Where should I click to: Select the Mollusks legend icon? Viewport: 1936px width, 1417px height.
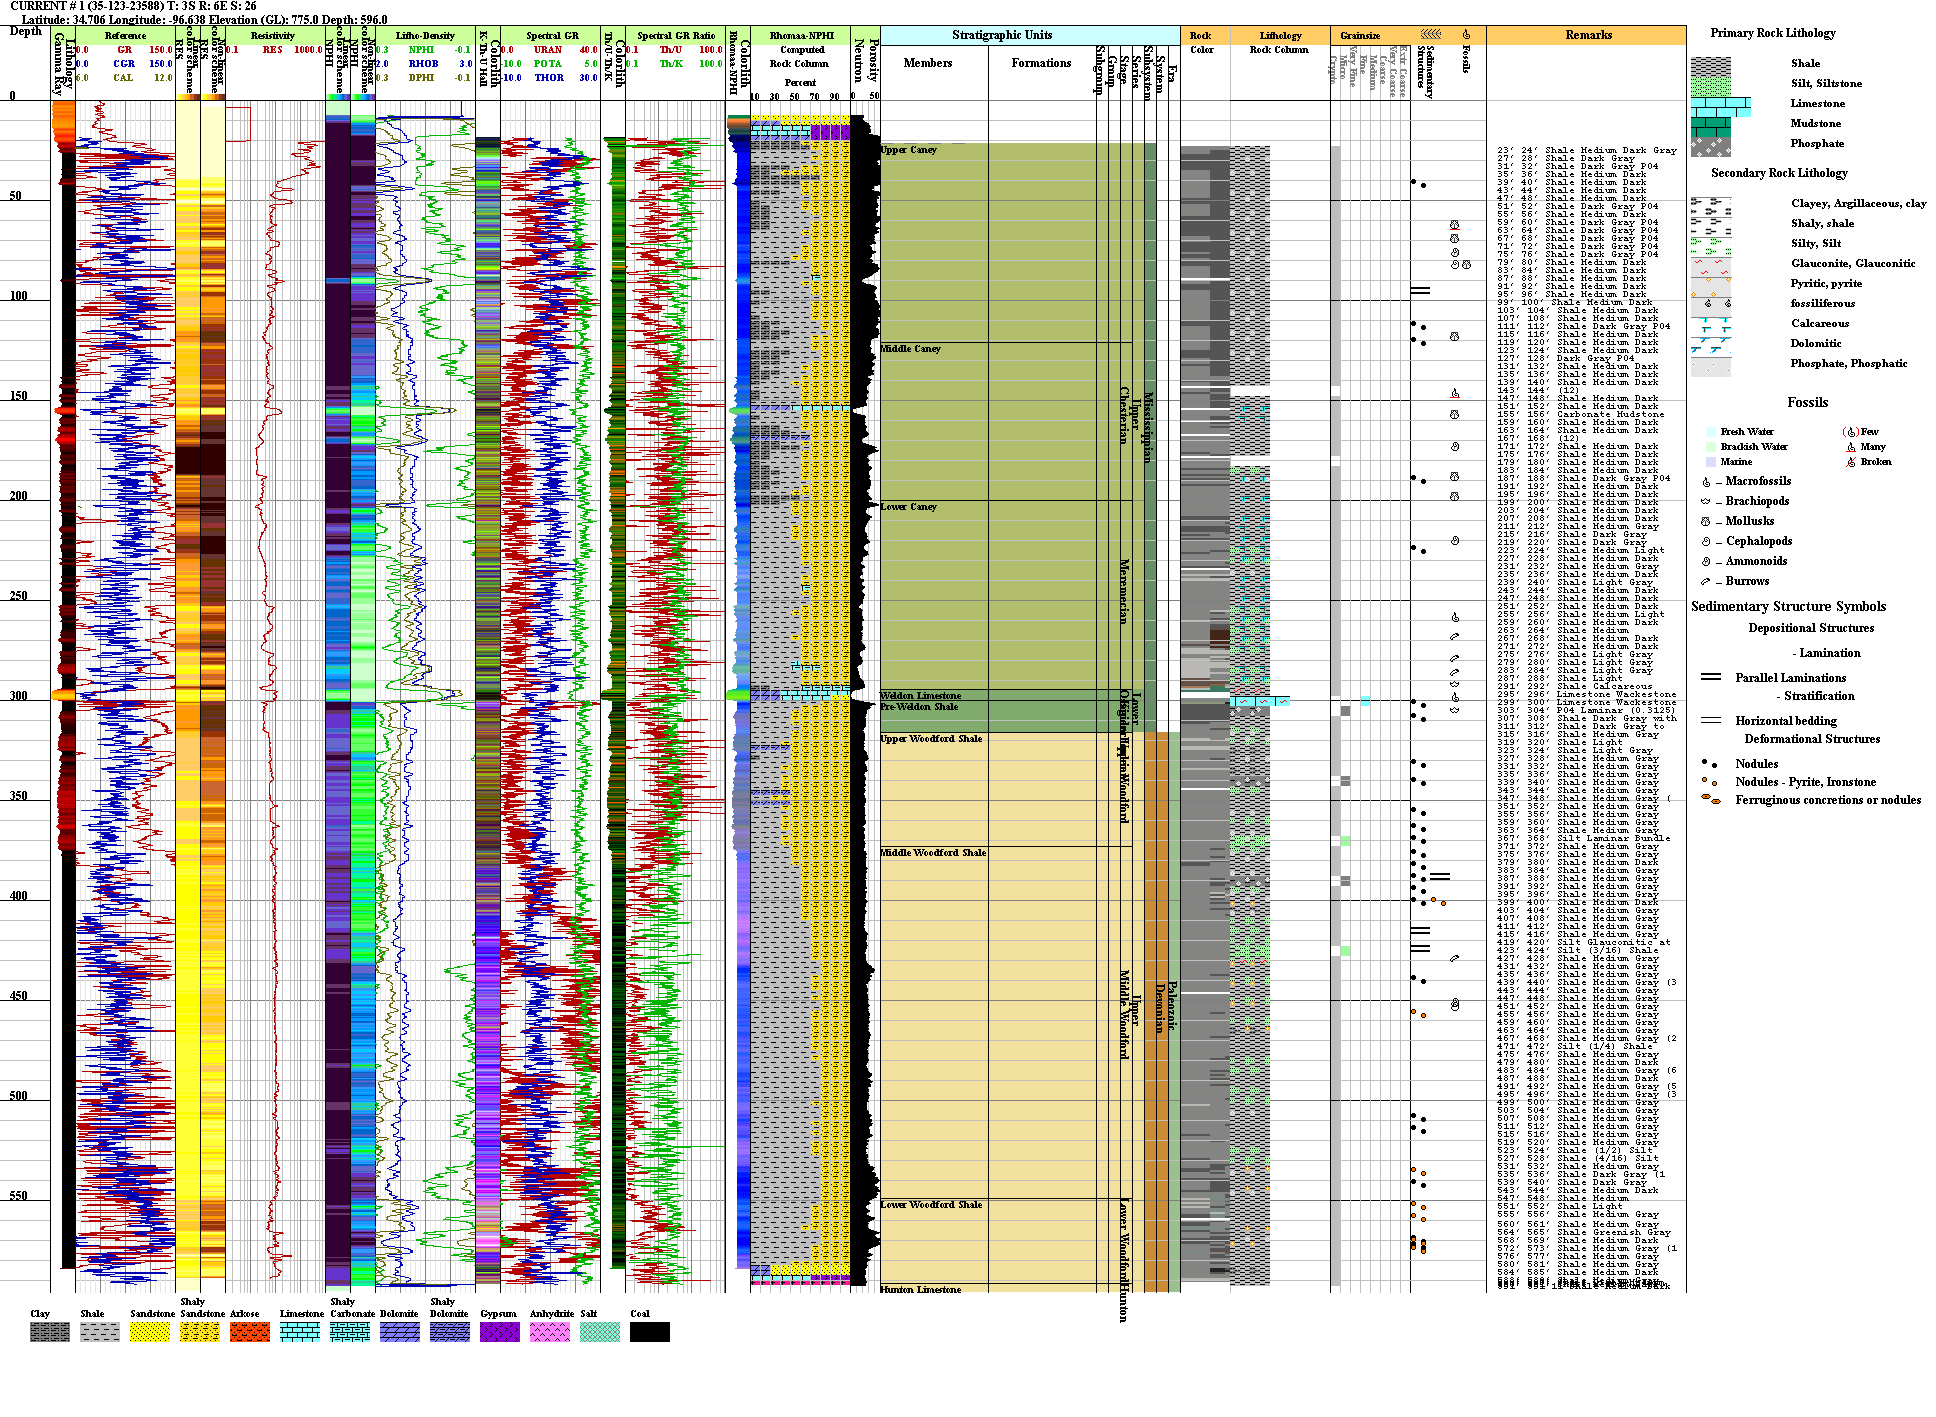(1706, 522)
